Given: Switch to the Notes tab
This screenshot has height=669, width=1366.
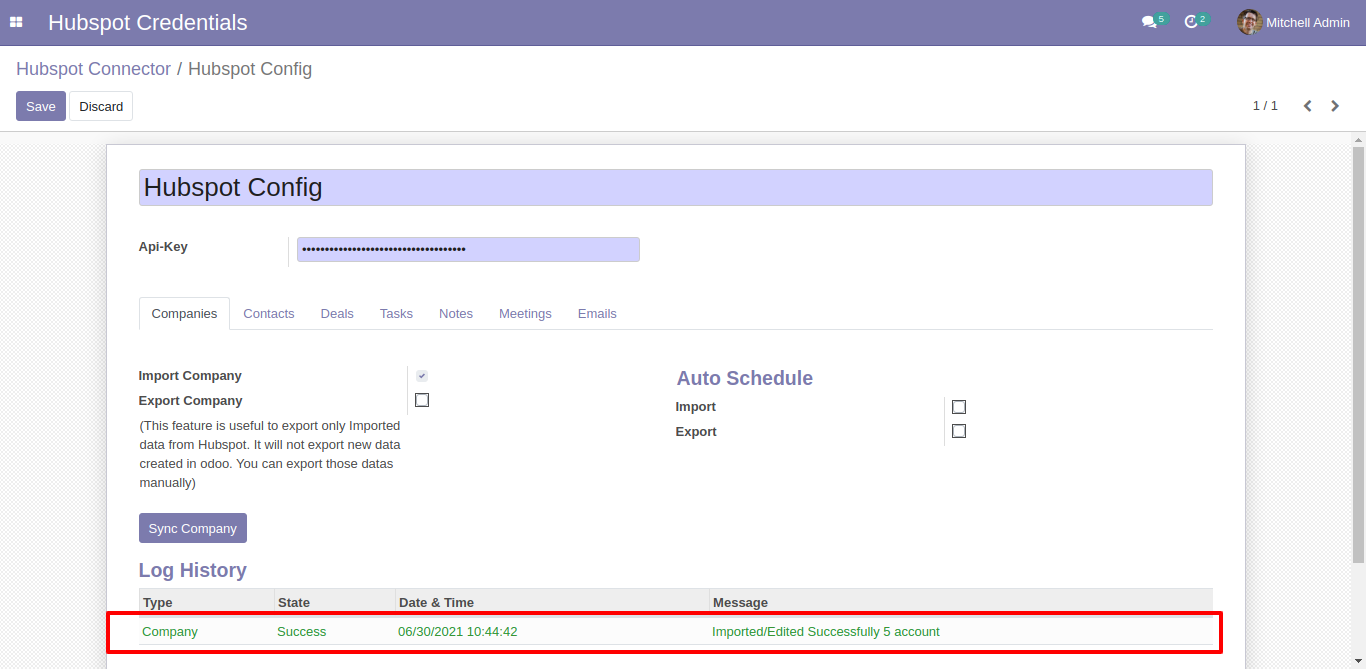Looking at the screenshot, I should coord(456,314).
